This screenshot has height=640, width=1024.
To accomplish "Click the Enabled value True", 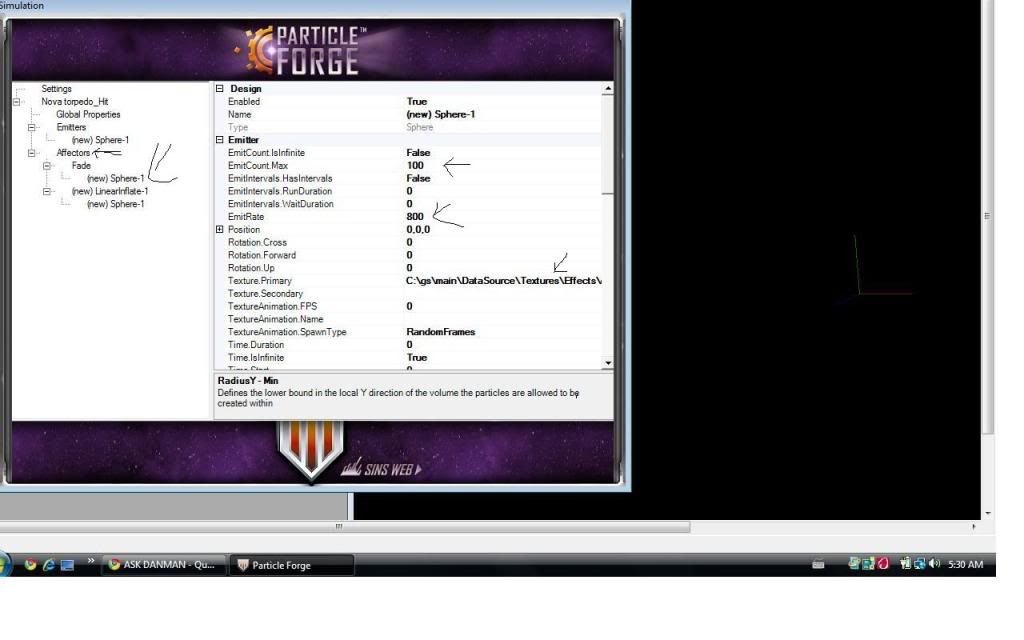I will 503,102.
